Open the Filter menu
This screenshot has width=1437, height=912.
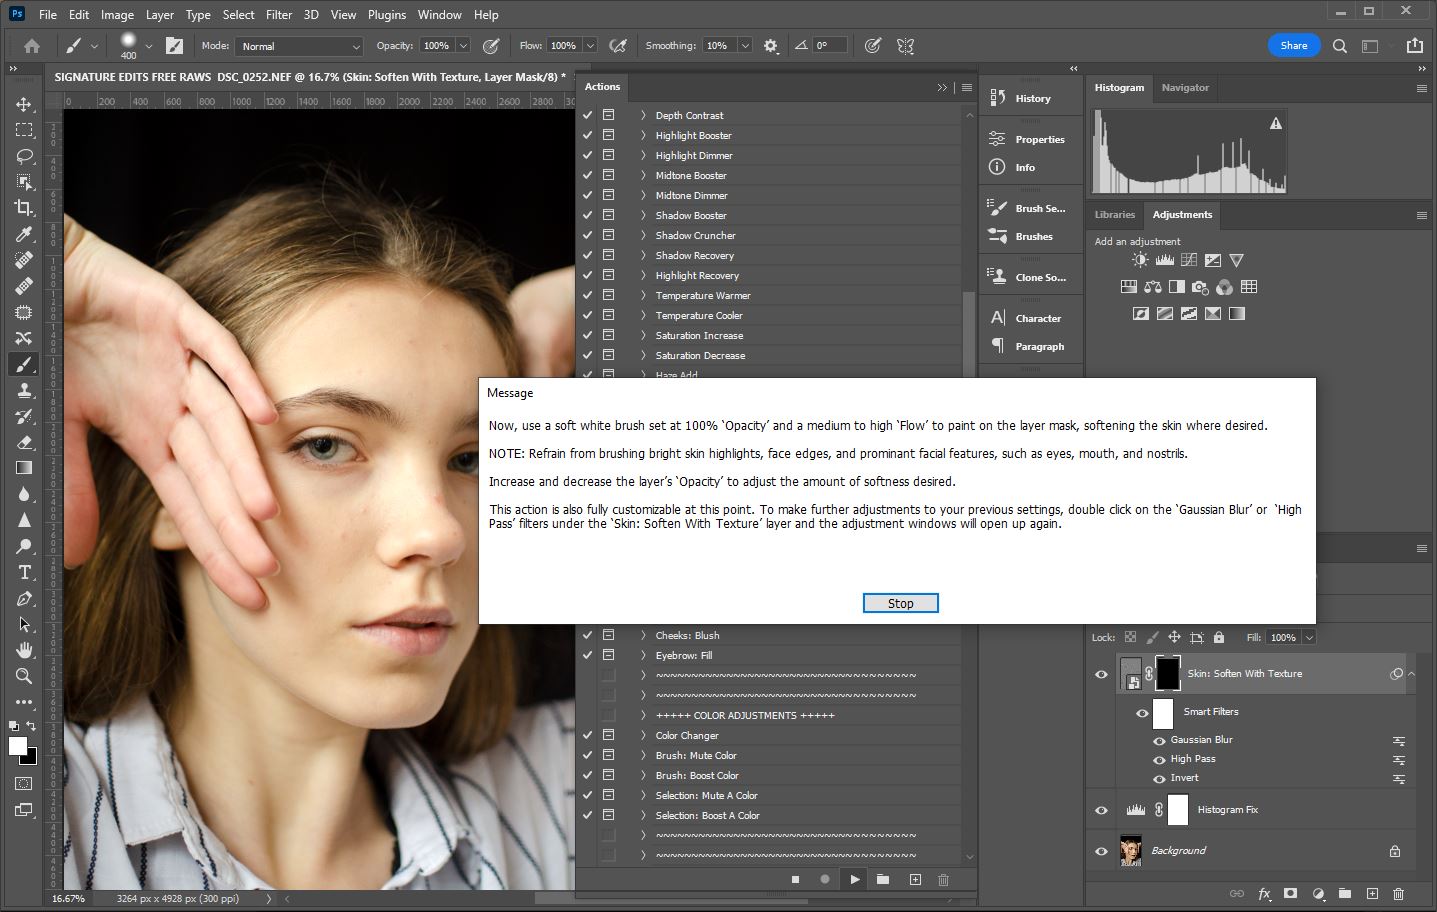tap(279, 15)
